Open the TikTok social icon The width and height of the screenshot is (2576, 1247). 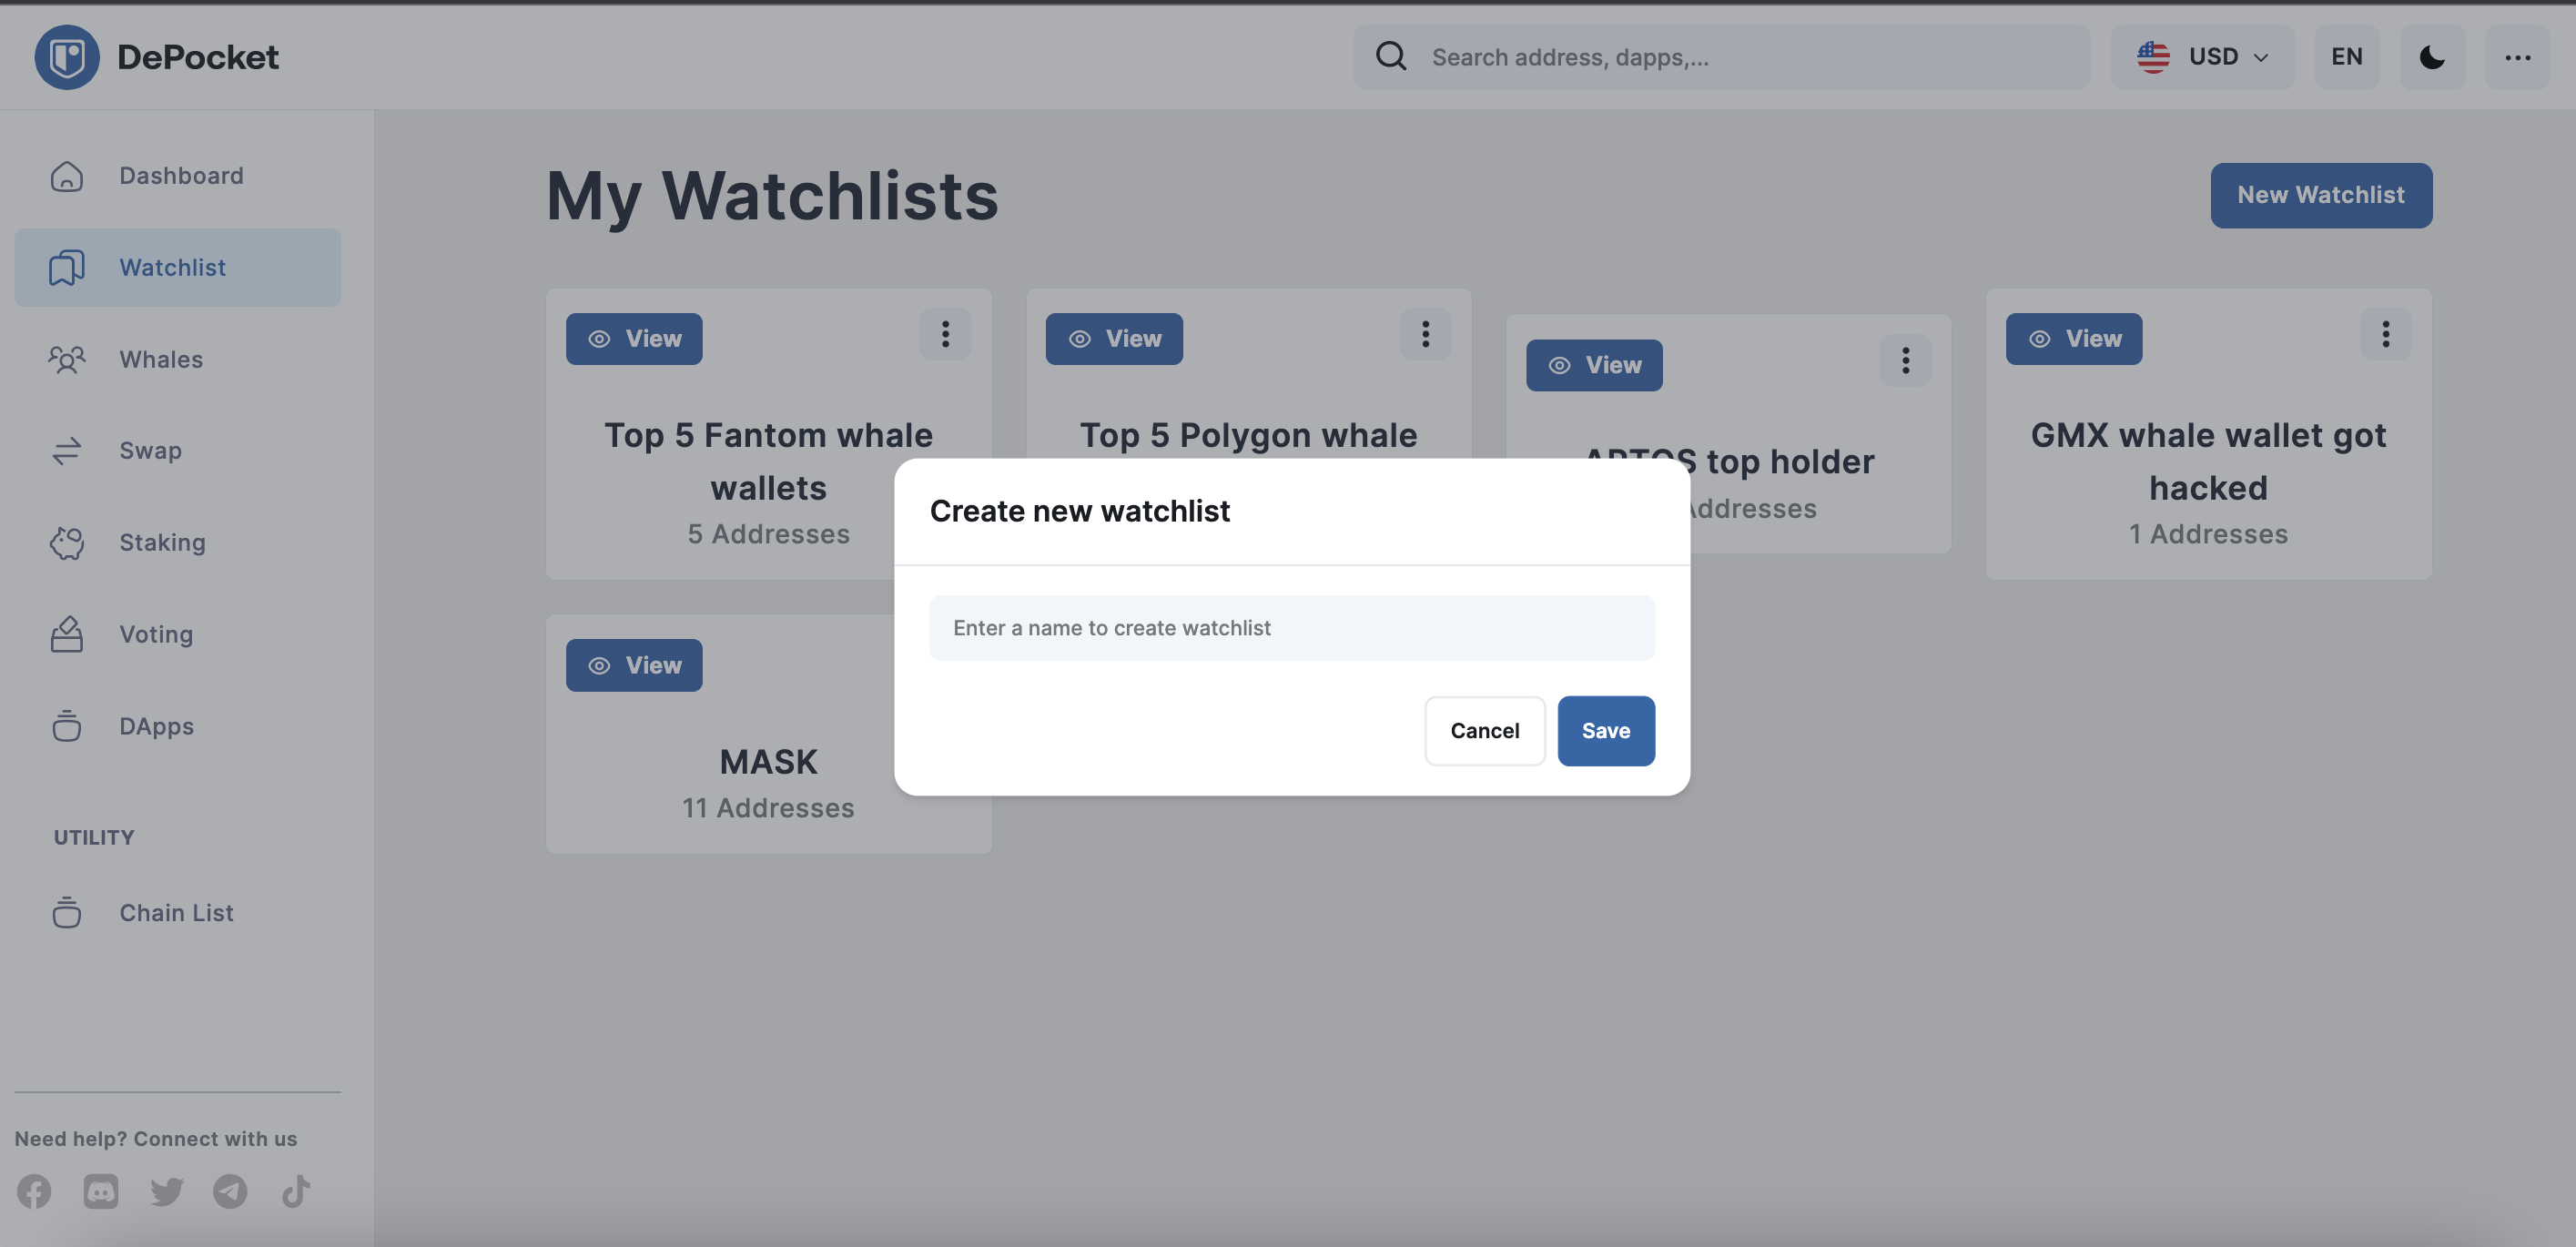(x=296, y=1191)
